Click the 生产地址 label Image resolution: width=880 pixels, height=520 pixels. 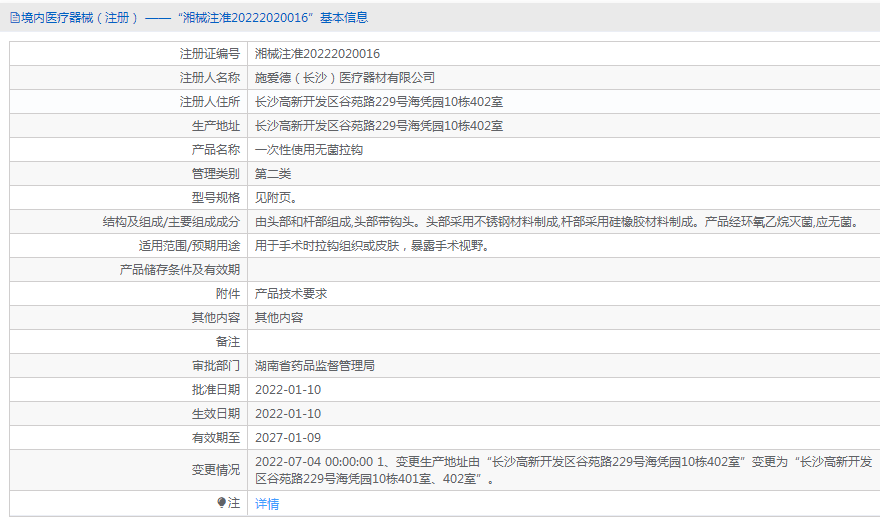pos(216,126)
